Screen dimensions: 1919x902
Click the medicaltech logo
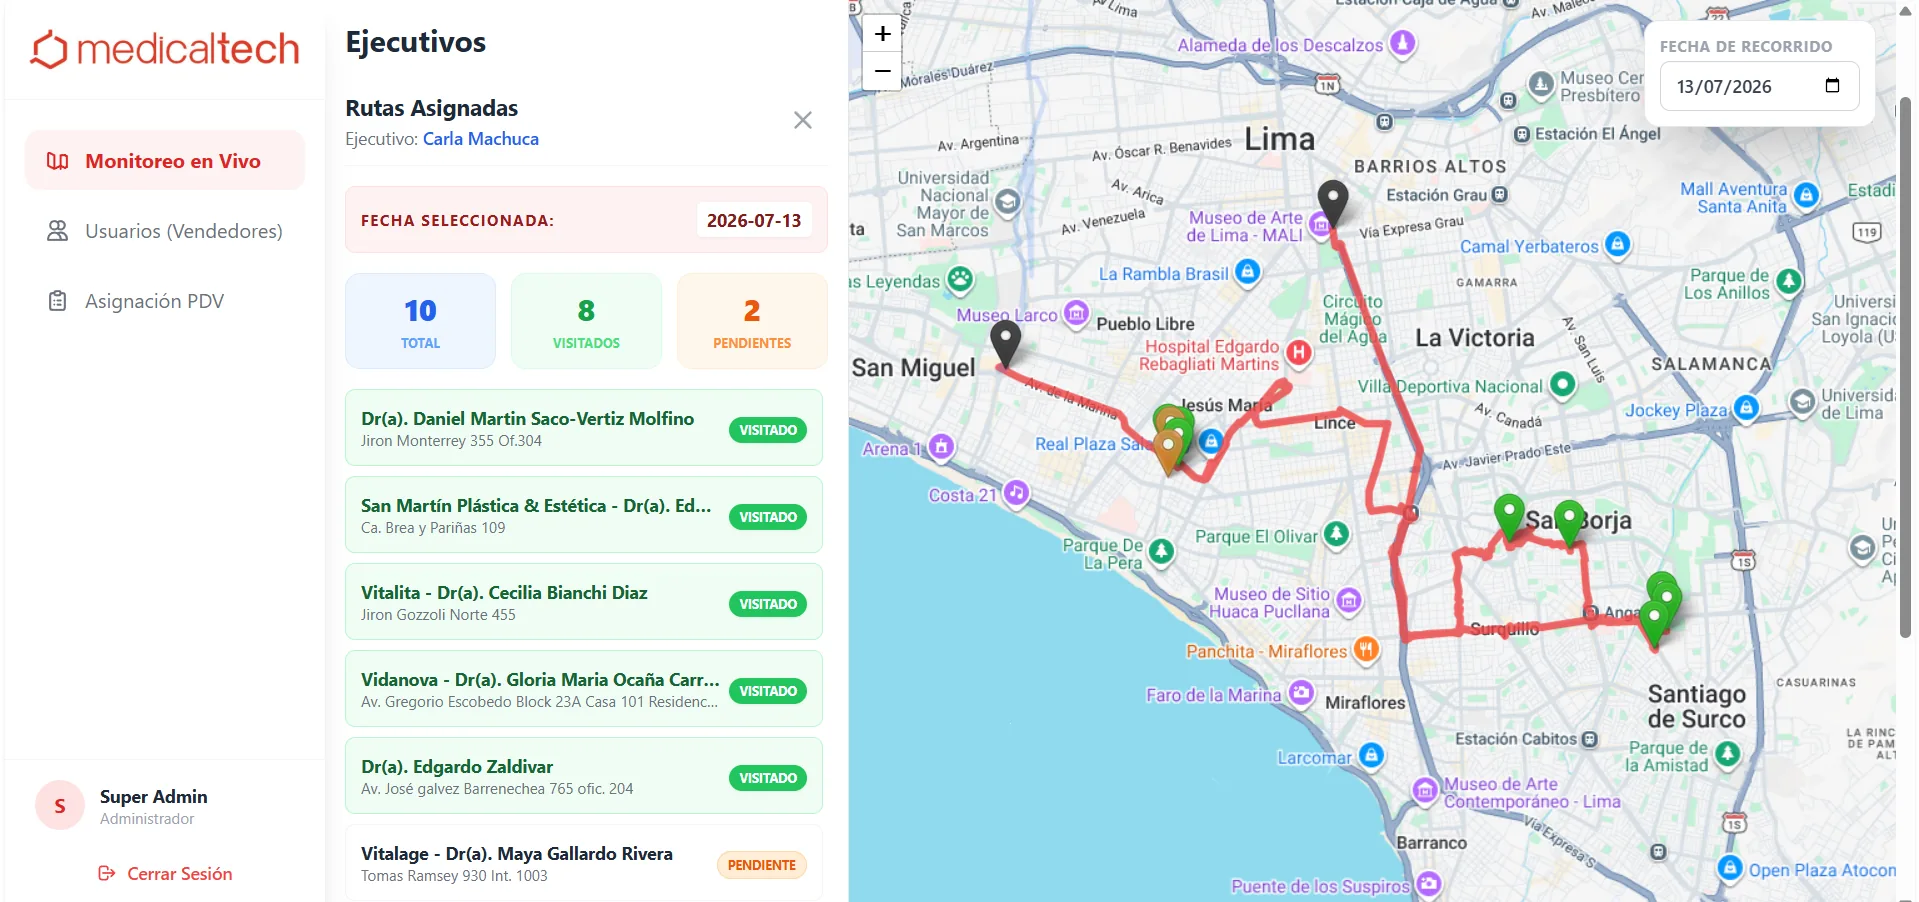[x=165, y=49]
